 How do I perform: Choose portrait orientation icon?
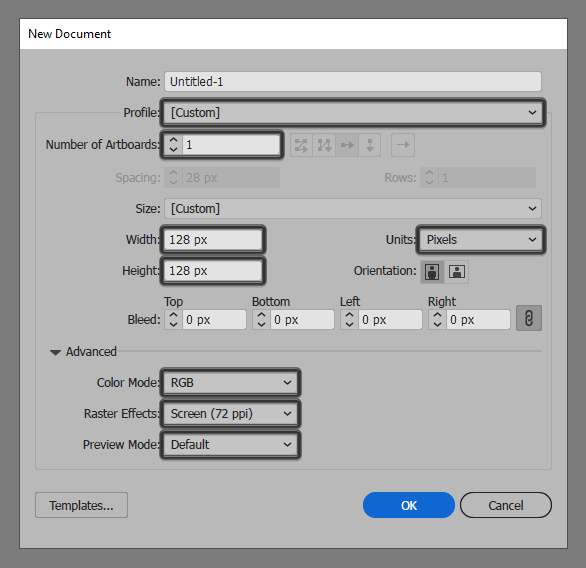432,271
